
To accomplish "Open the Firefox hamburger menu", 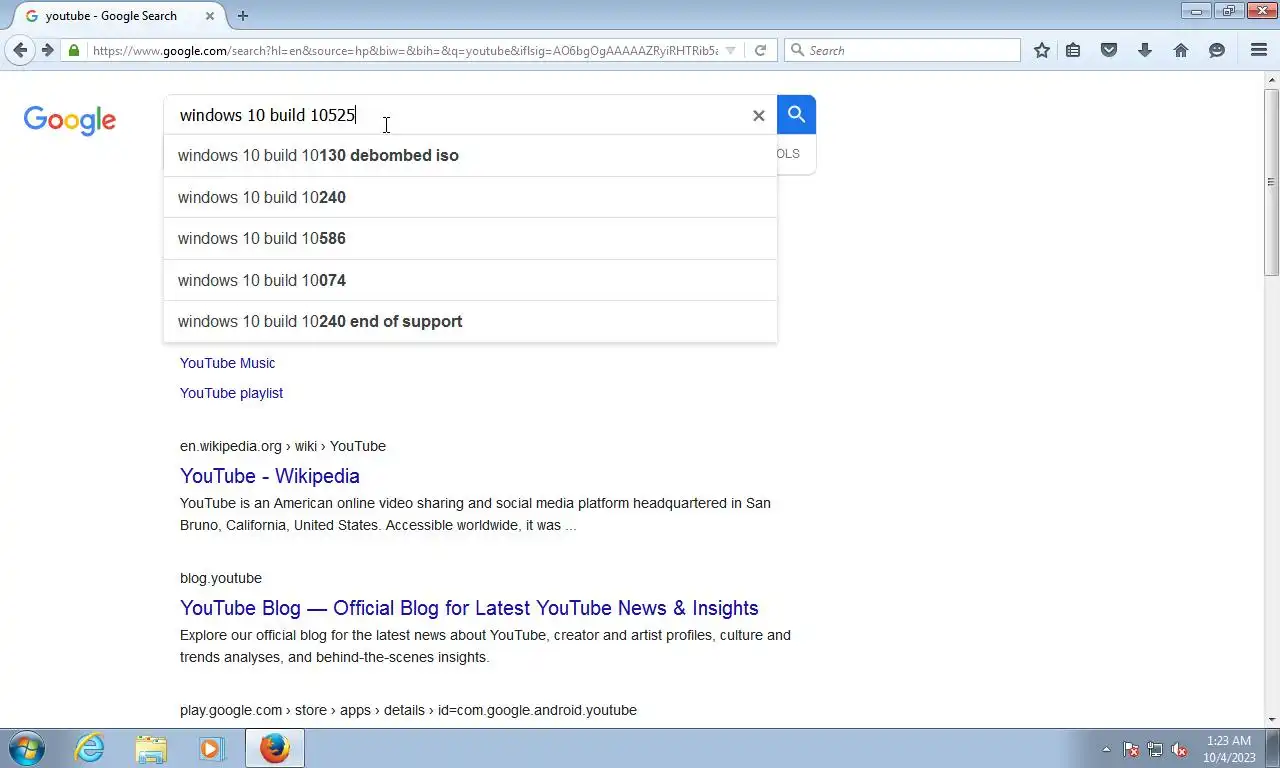I will (1259, 50).
